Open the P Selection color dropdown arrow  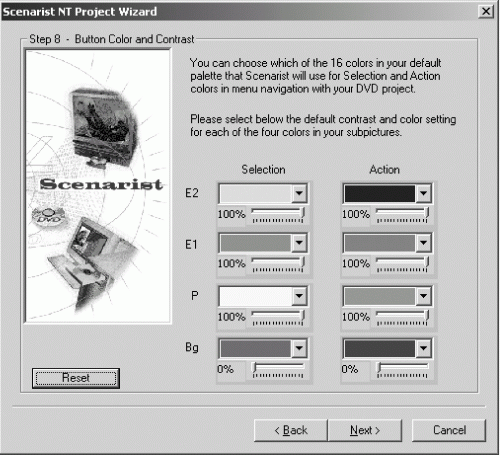(299, 296)
